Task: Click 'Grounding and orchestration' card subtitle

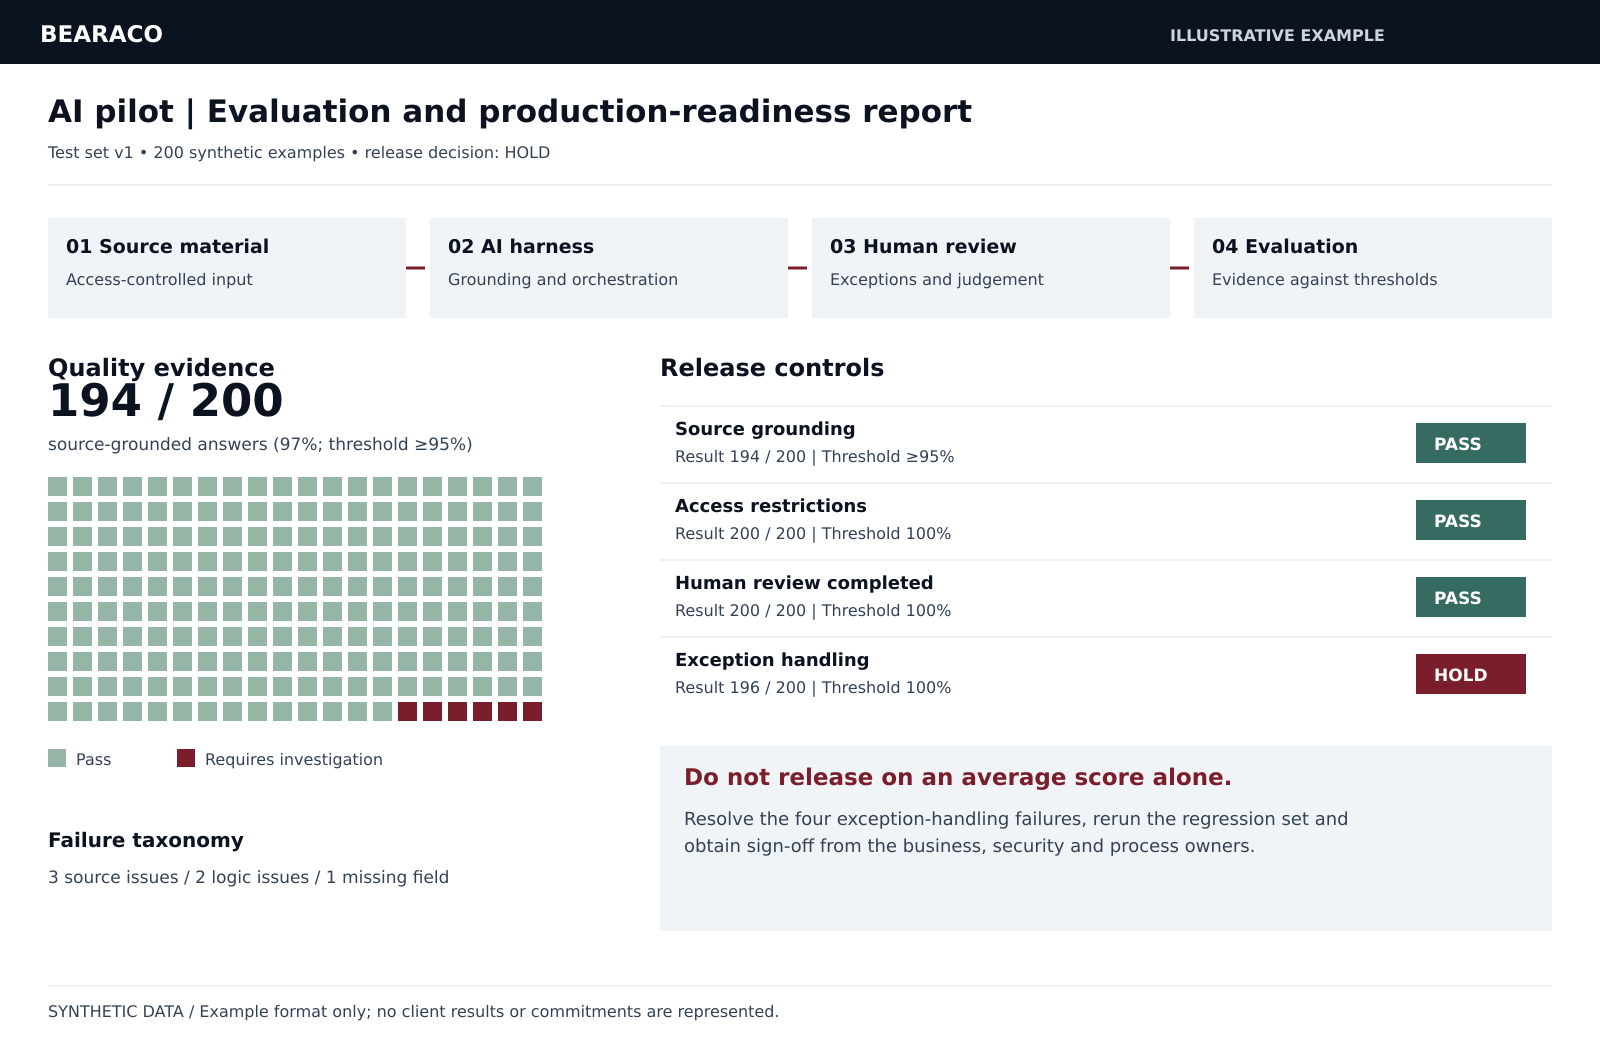Action: (x=563, y=280)
